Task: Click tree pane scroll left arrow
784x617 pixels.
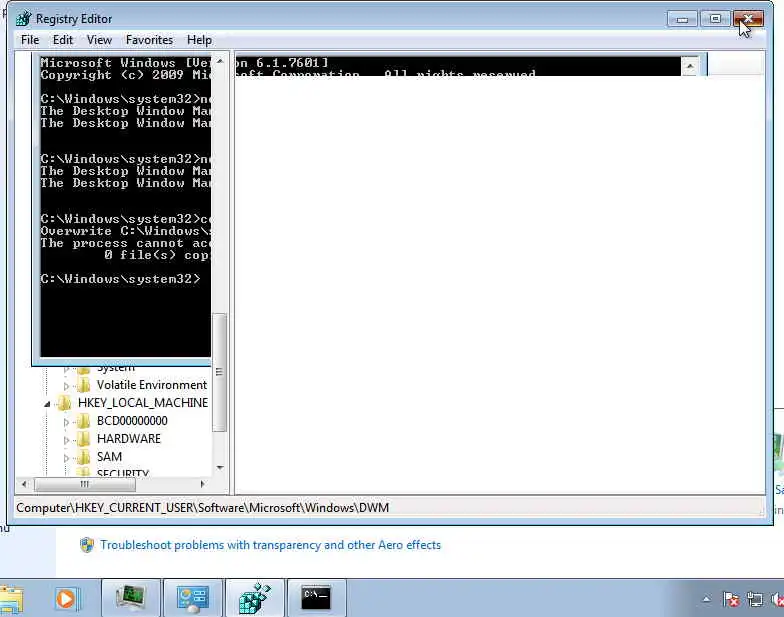Action: pyautogui.click(x=24, y=484)
